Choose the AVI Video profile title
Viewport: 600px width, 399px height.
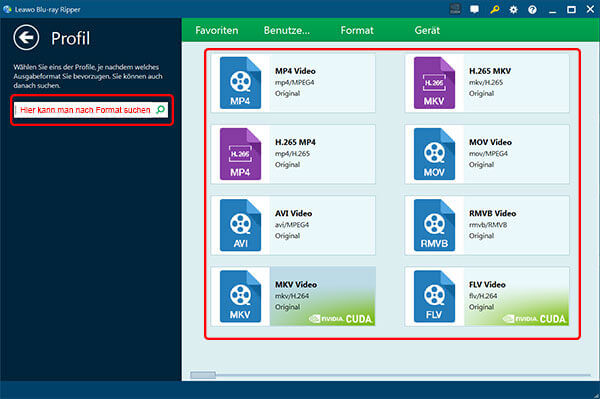(x=293, y=213)
